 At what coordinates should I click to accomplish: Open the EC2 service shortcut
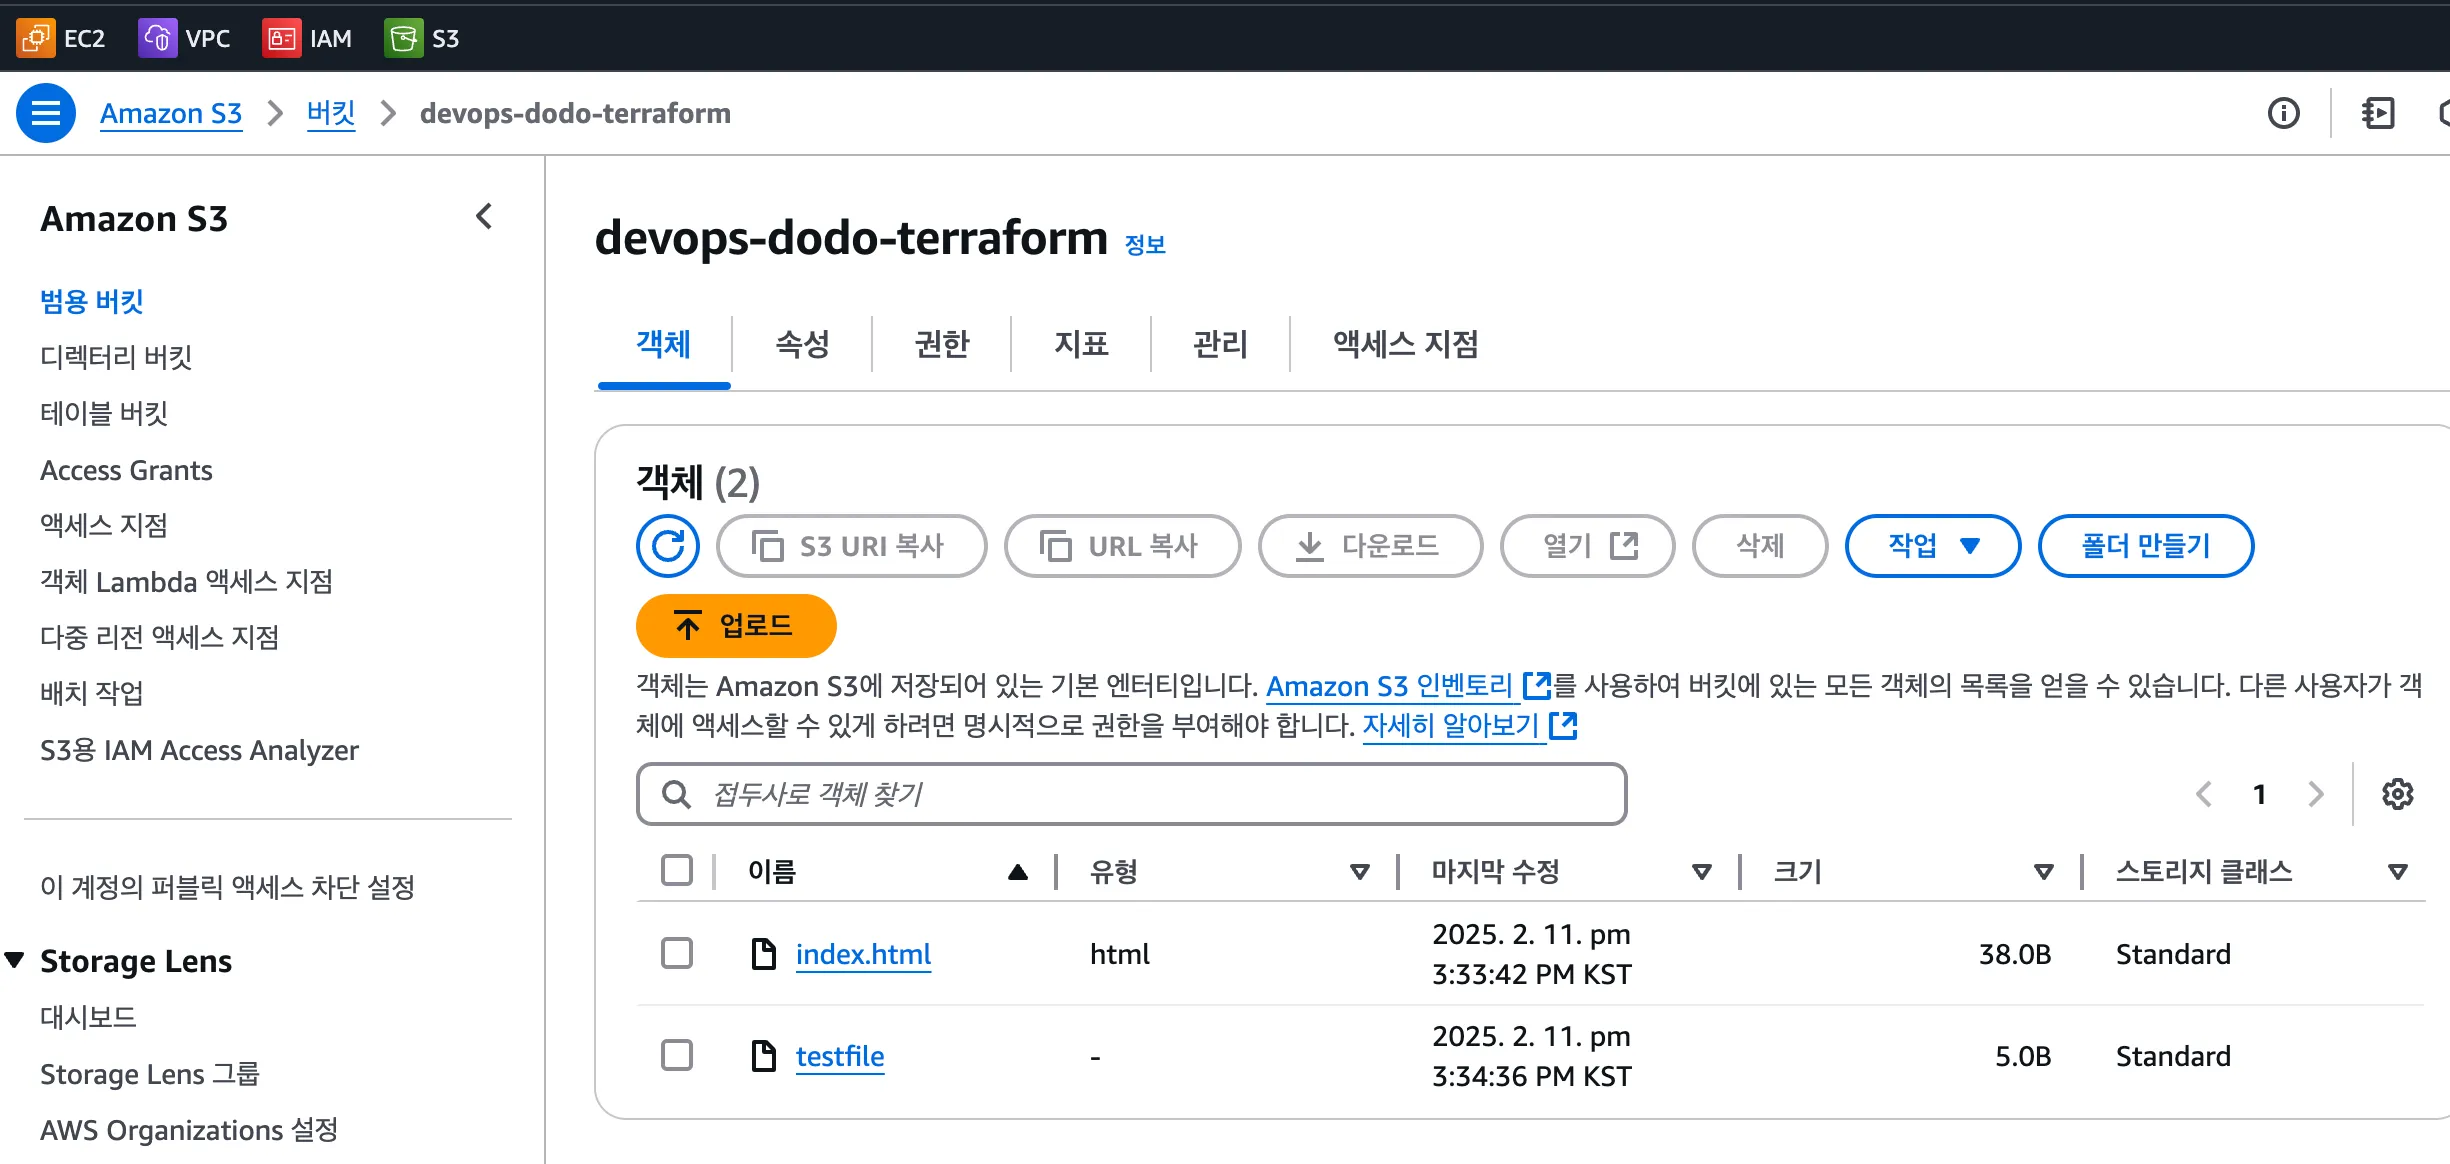61,38
